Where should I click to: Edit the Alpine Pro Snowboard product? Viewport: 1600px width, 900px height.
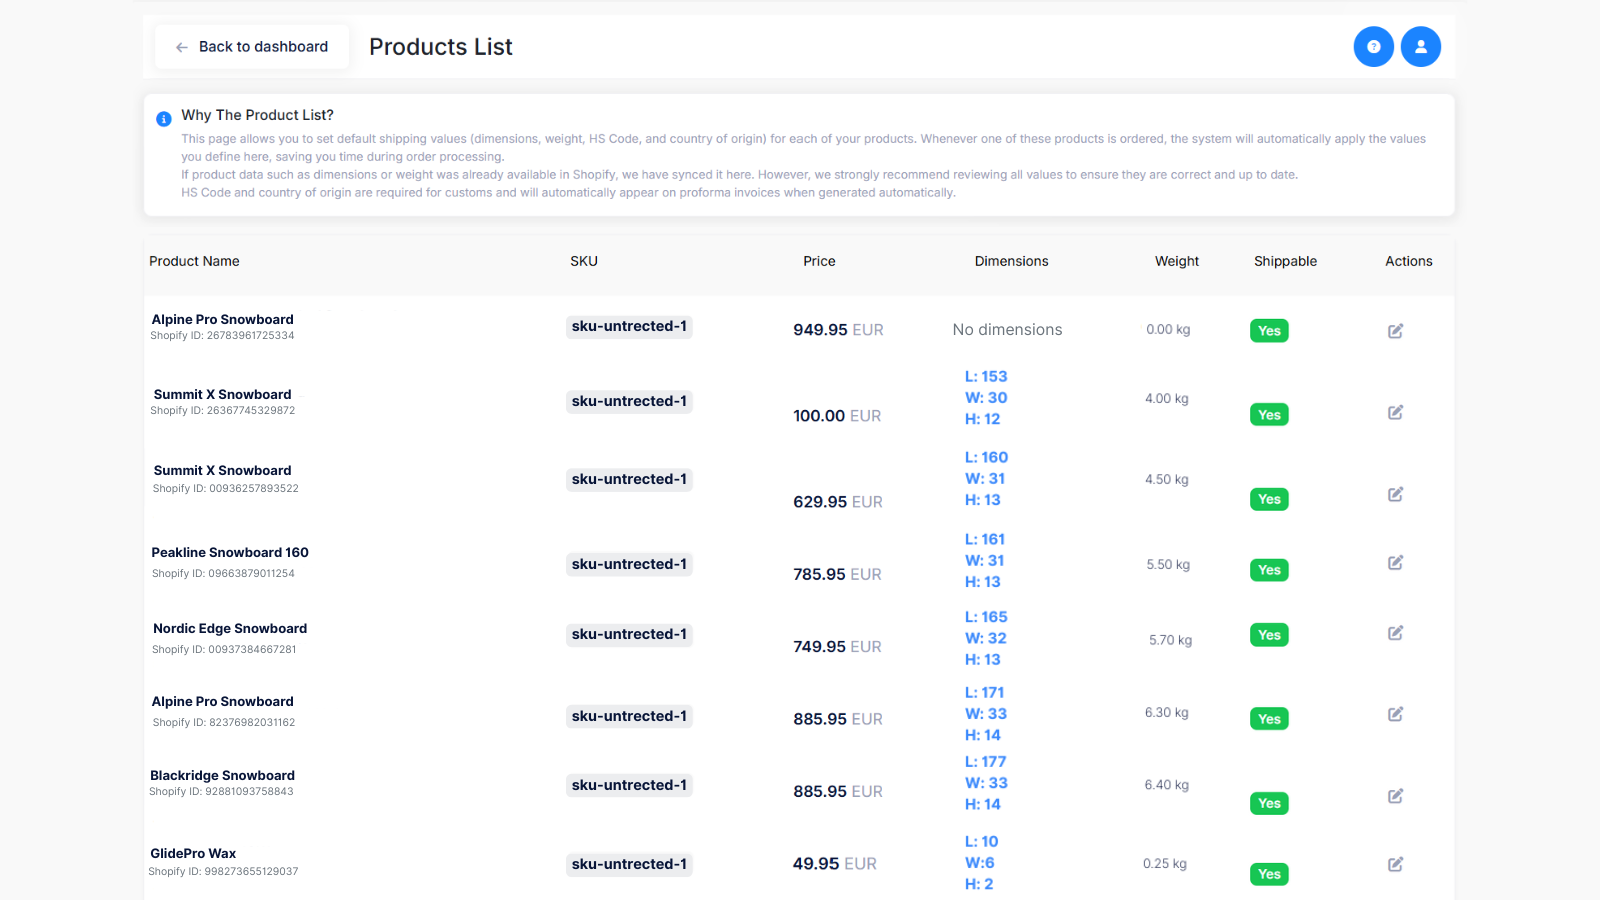click(1396, 330)
